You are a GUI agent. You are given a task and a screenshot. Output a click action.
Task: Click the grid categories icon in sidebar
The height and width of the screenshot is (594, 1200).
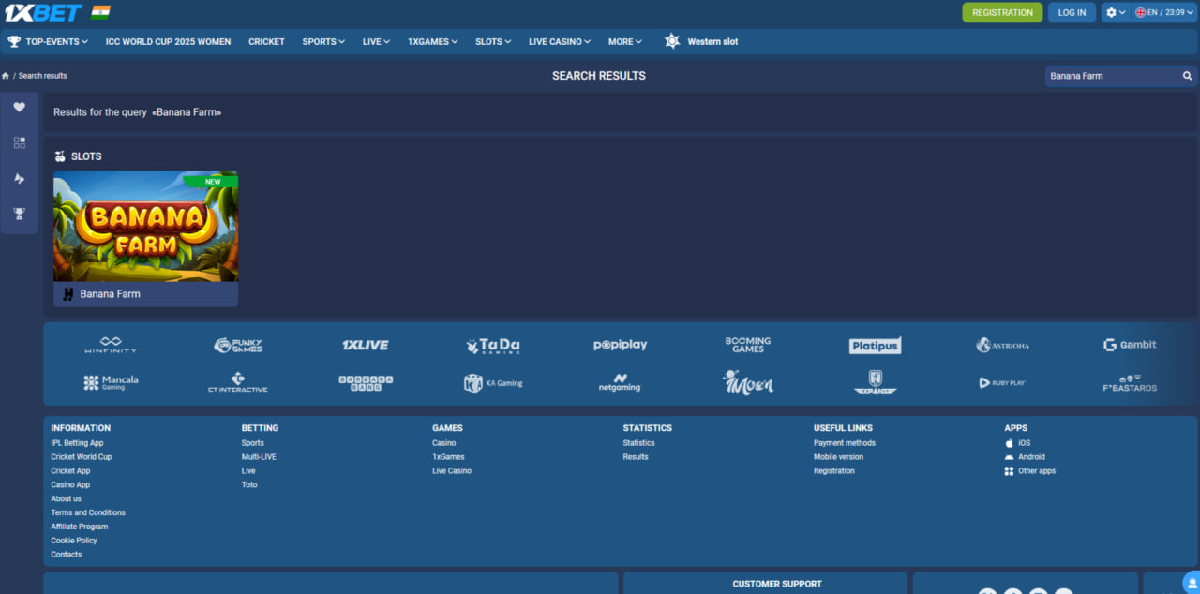[x=19, y=143]
